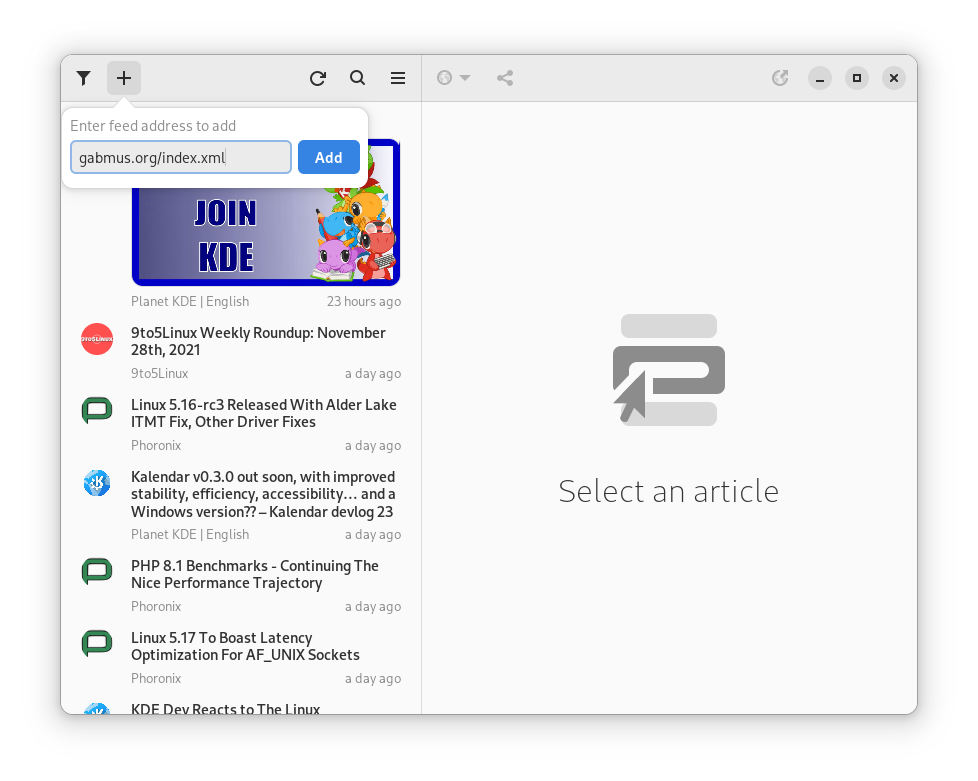
Task: Maximize the window
Action: [856, 78]
